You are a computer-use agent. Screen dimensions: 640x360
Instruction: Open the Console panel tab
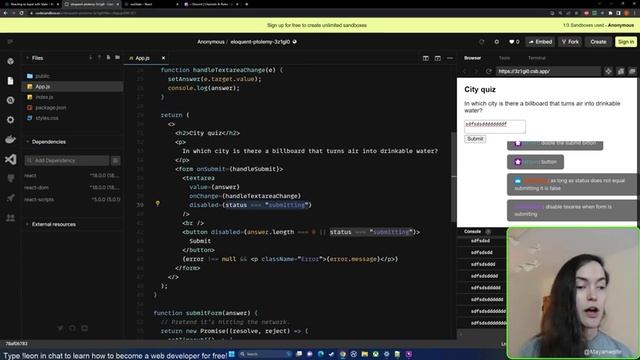click(x=472, y=231)
